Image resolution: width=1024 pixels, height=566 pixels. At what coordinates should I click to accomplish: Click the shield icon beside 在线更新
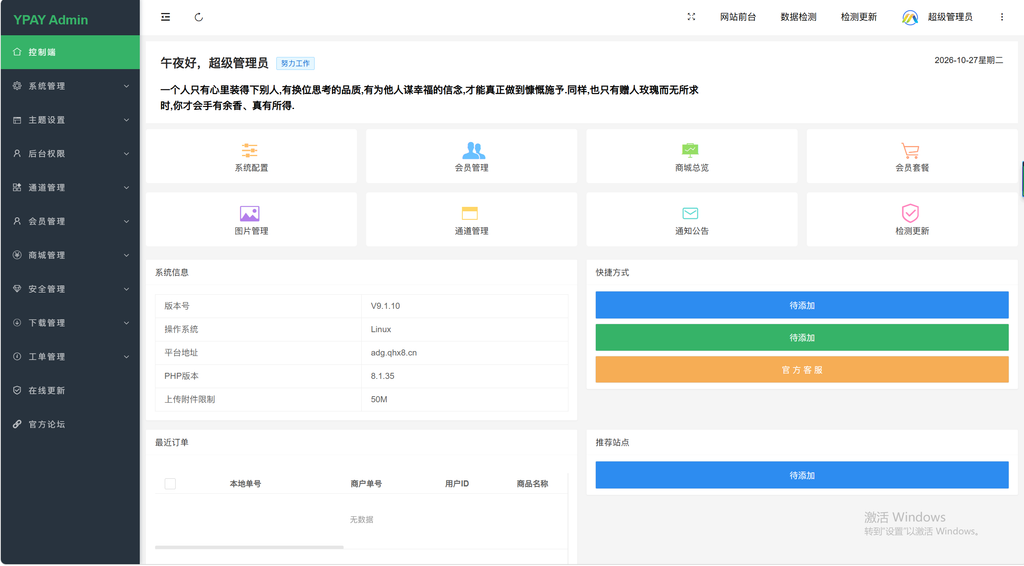click(17, 390)
